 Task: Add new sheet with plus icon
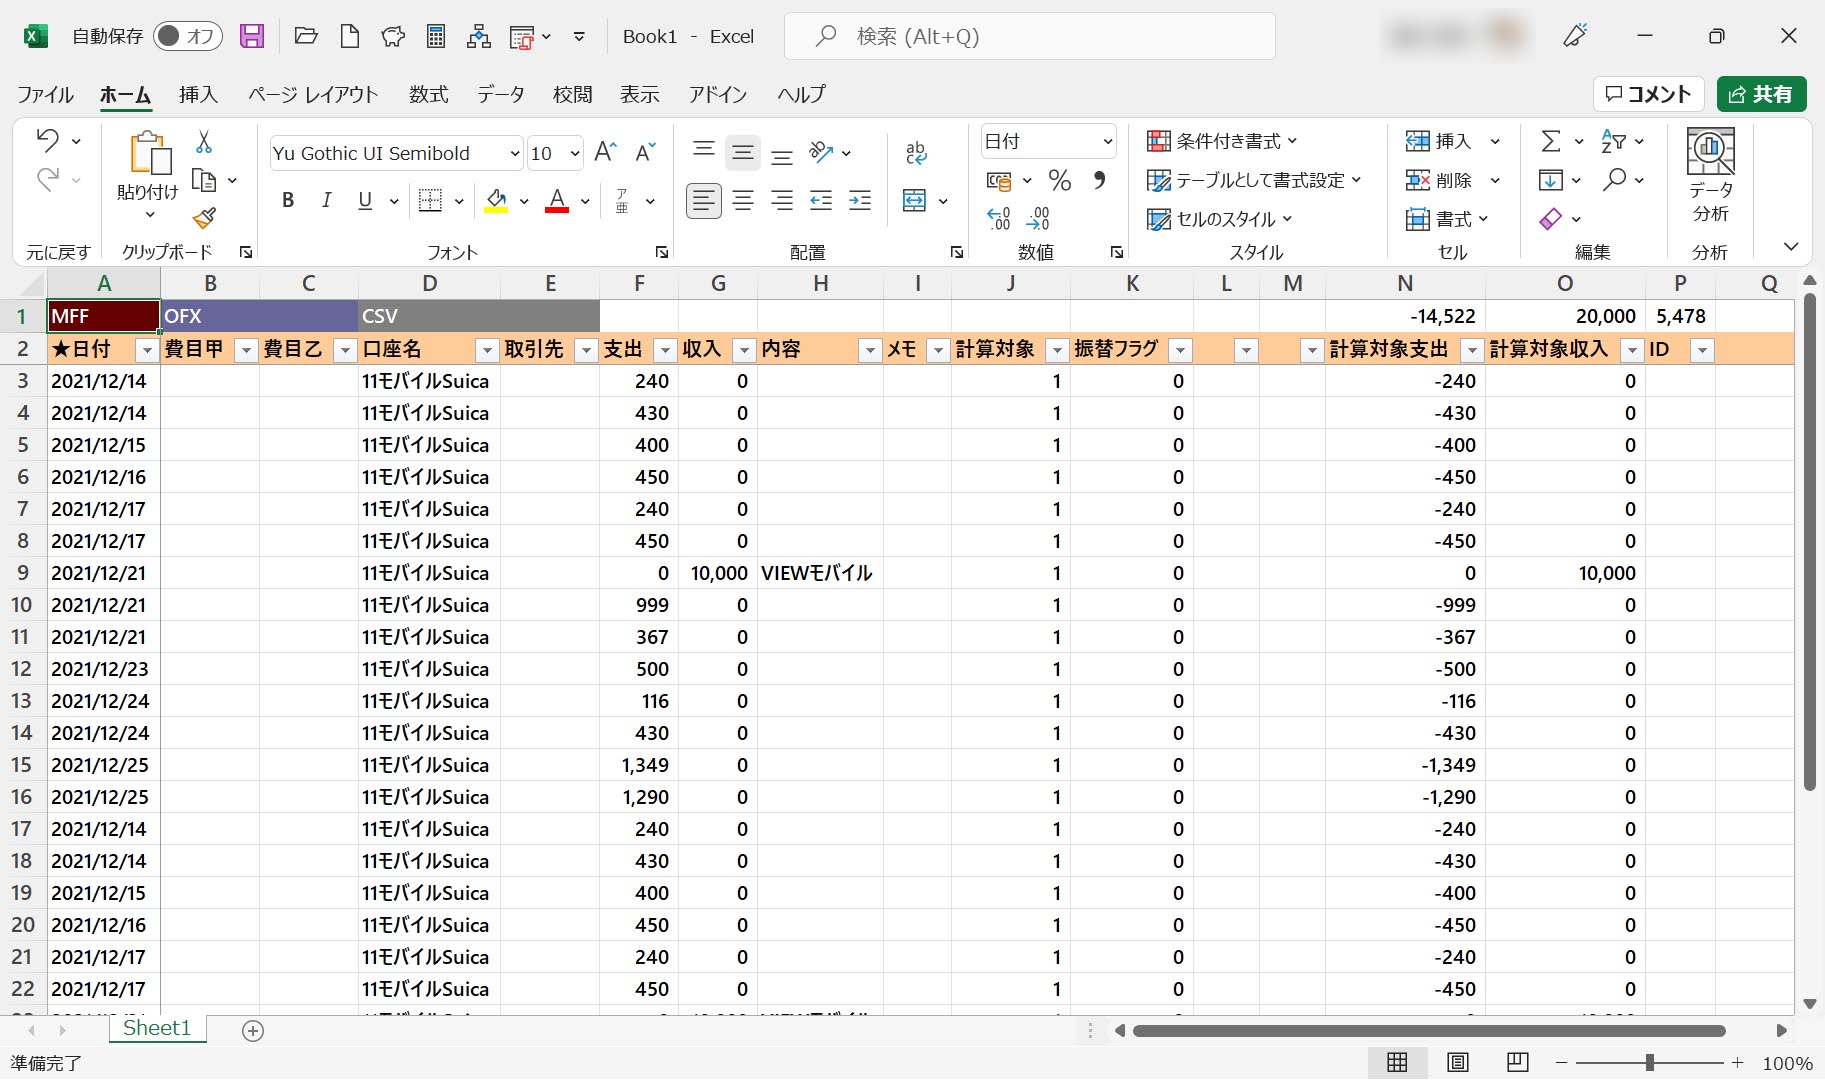pos(253,1030)
